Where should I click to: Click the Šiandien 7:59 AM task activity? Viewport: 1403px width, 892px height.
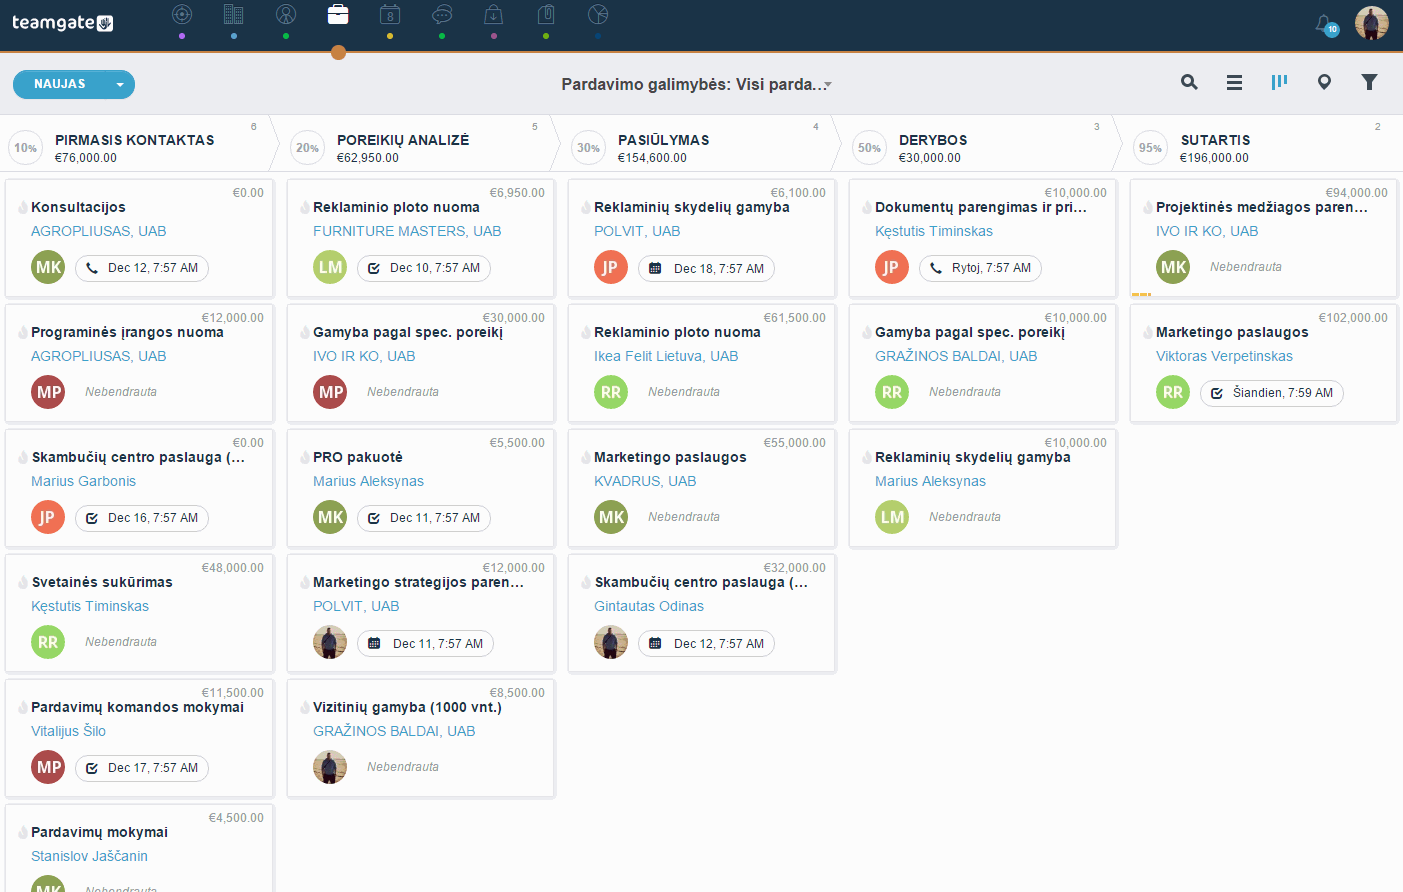pos(1271,393)
